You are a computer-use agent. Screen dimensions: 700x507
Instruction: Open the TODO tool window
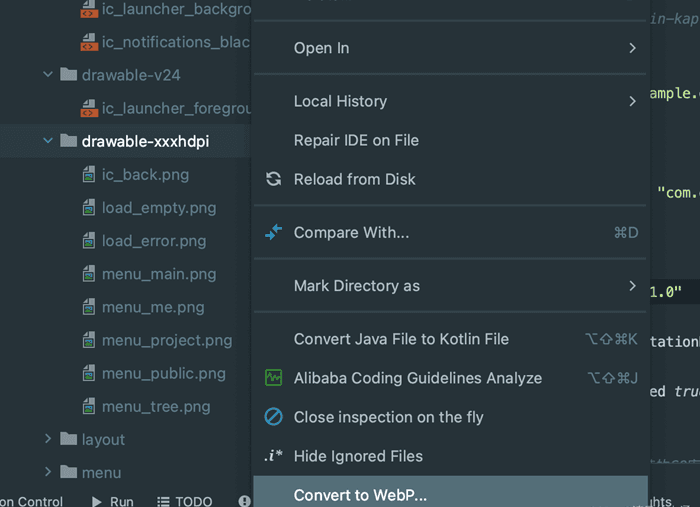185,501
